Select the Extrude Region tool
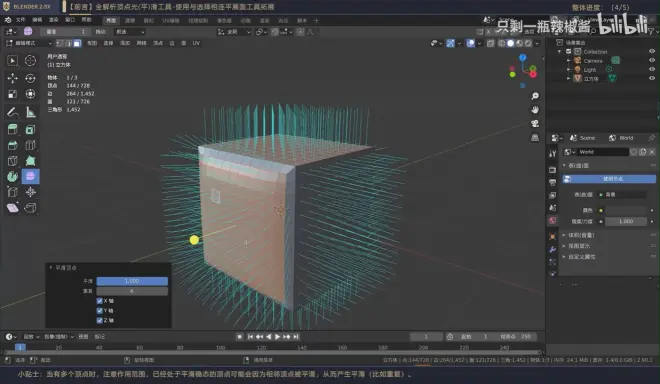Screen dimensions: 660x384 click(12, 129)
